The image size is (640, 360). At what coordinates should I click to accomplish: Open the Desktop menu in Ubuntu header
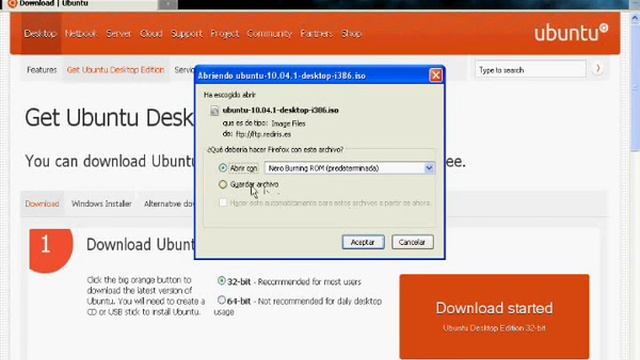tap(40, 34)
